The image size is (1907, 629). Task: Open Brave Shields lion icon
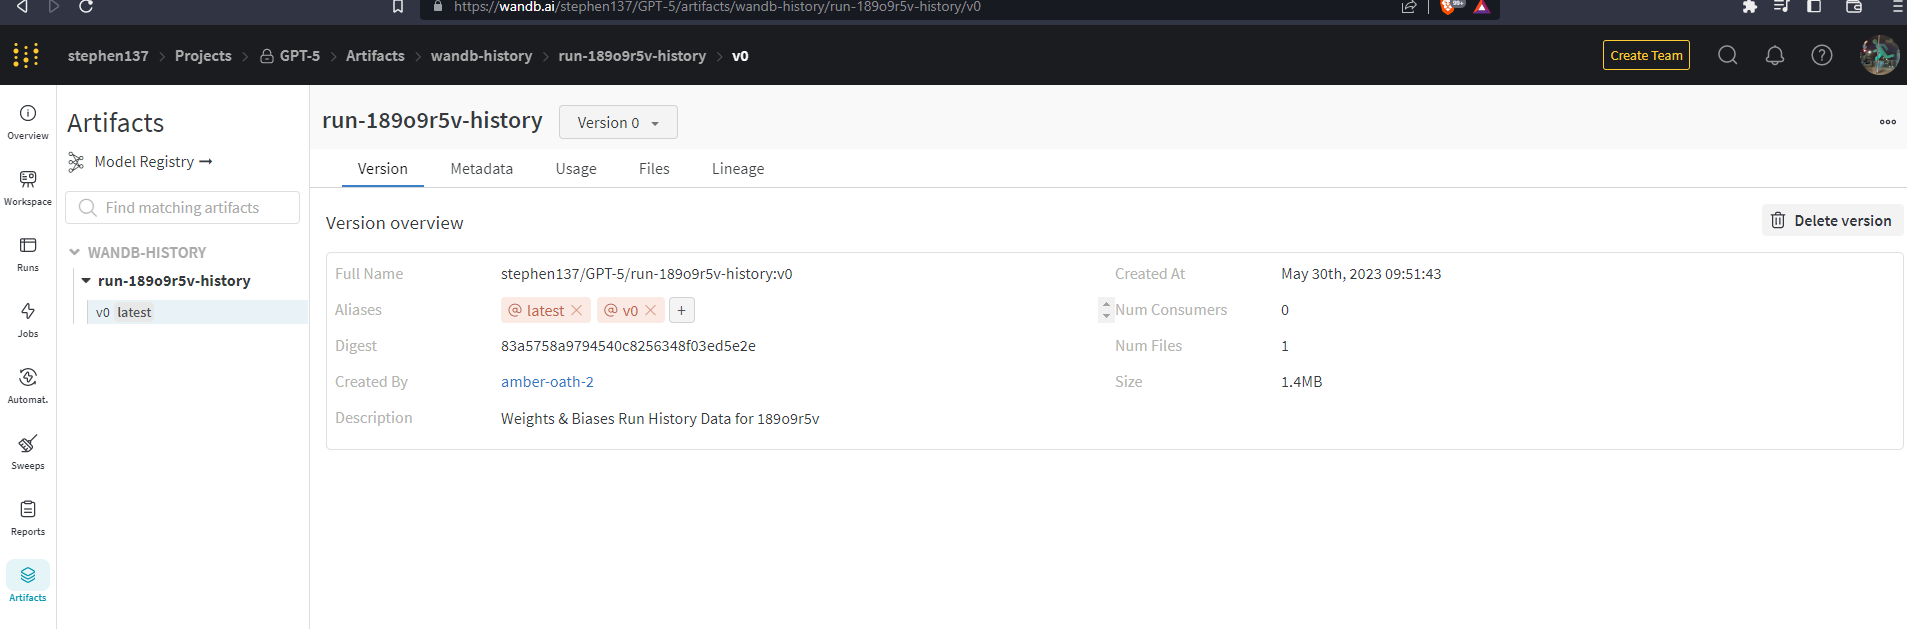[x=1449, y=7]
